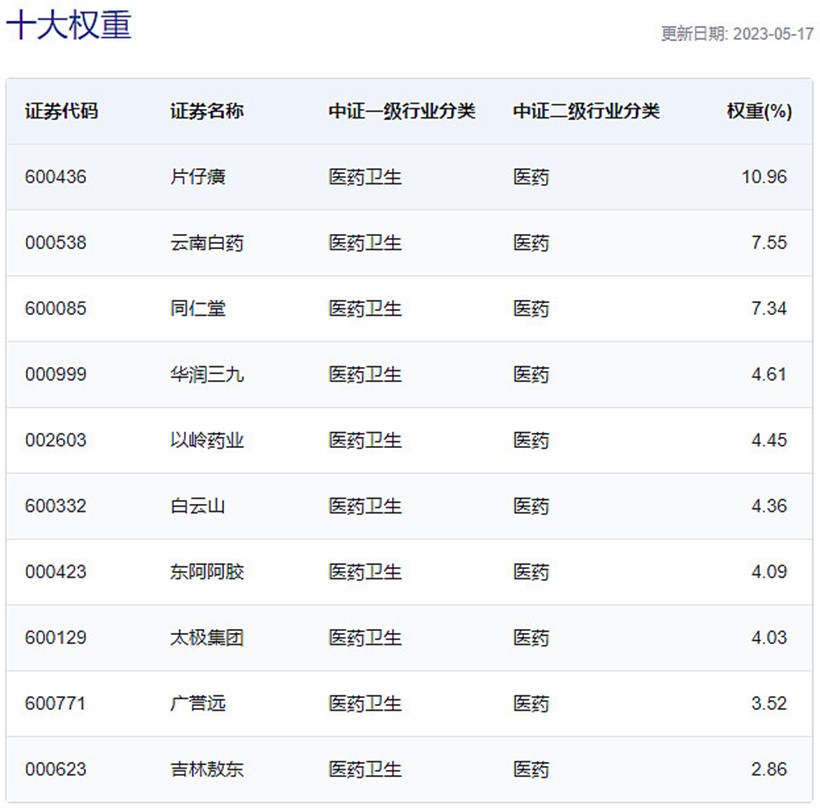Select stock name 东阿阿胶
Viewport: 820px width, 811px height.
(x=207, y=572)
